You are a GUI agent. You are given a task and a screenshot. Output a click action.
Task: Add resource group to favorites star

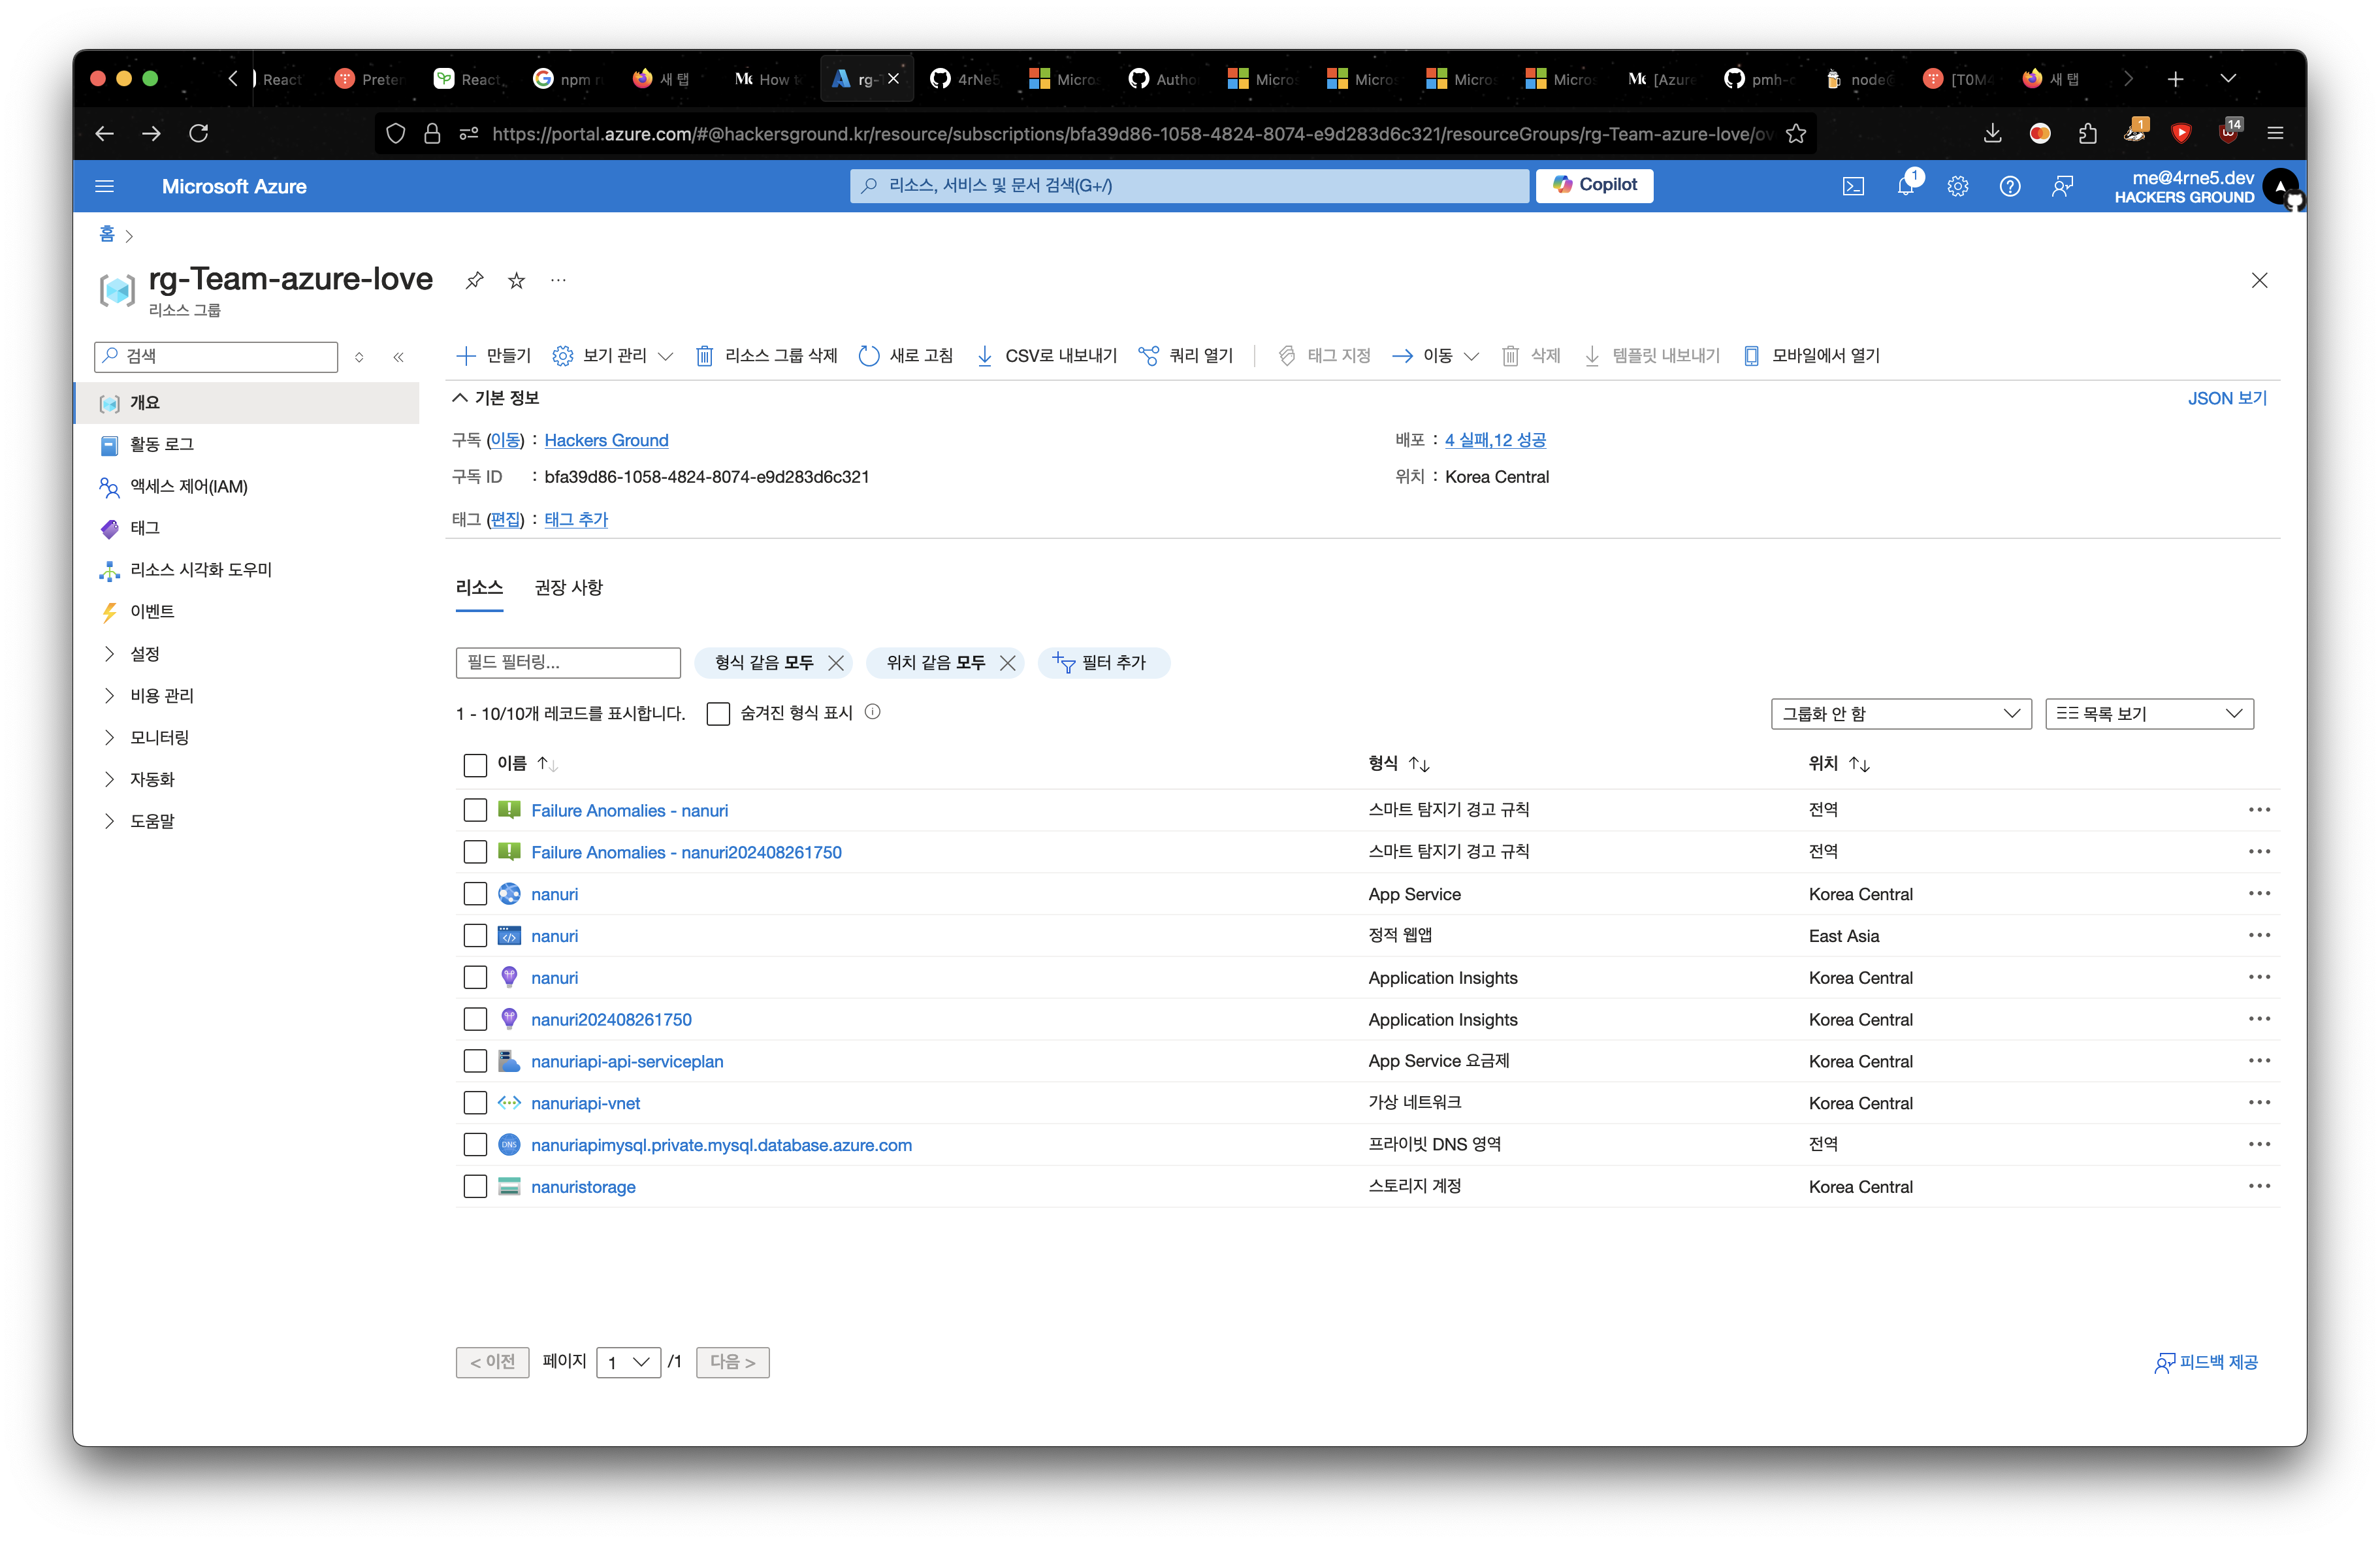click(x=516, y=280)
